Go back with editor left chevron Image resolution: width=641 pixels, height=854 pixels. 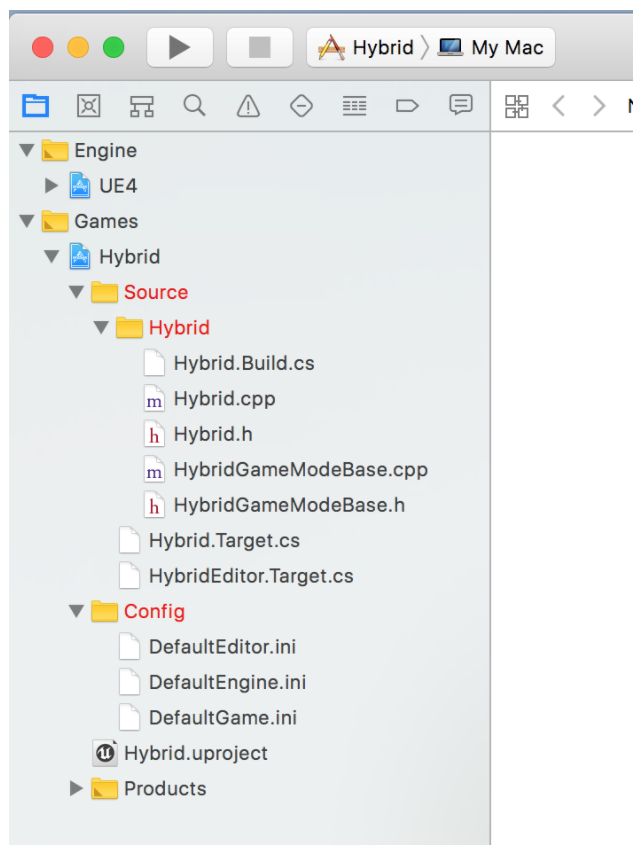[559, 106]
